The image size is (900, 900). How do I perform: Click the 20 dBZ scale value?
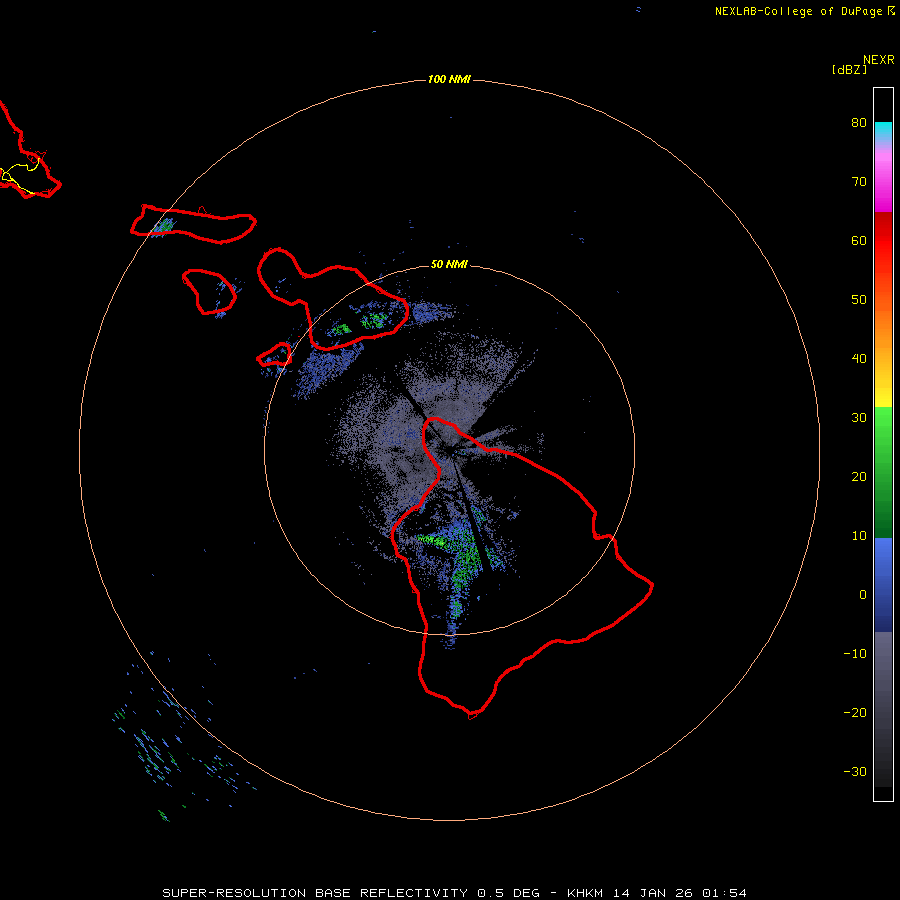[x=859, y=477]
